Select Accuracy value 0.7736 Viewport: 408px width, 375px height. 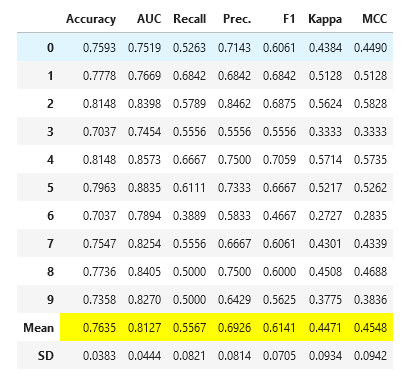(x=99, y=272)
